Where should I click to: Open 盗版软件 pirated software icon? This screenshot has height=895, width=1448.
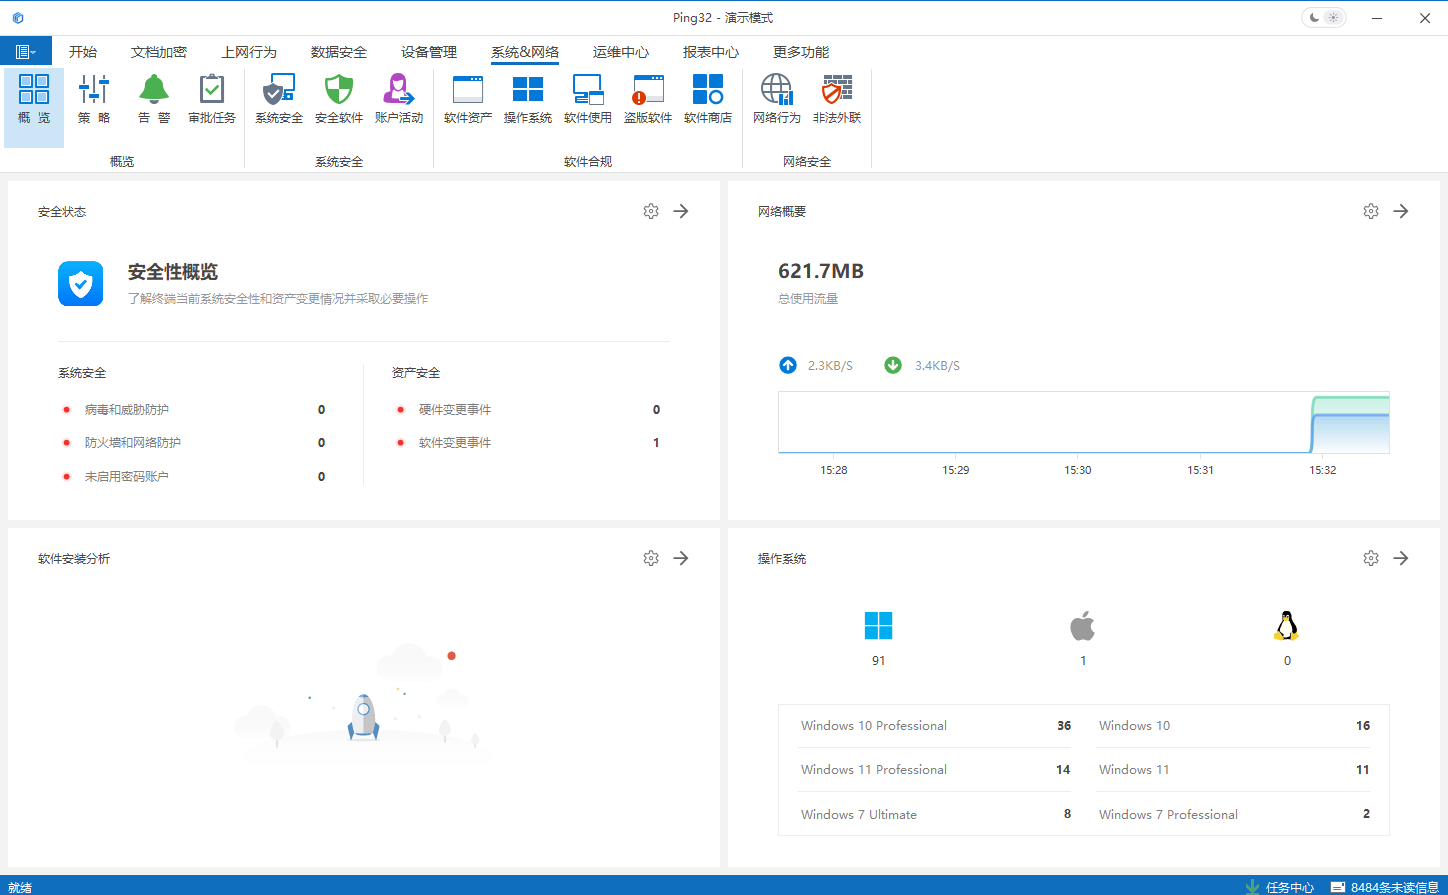coord(648,99)
